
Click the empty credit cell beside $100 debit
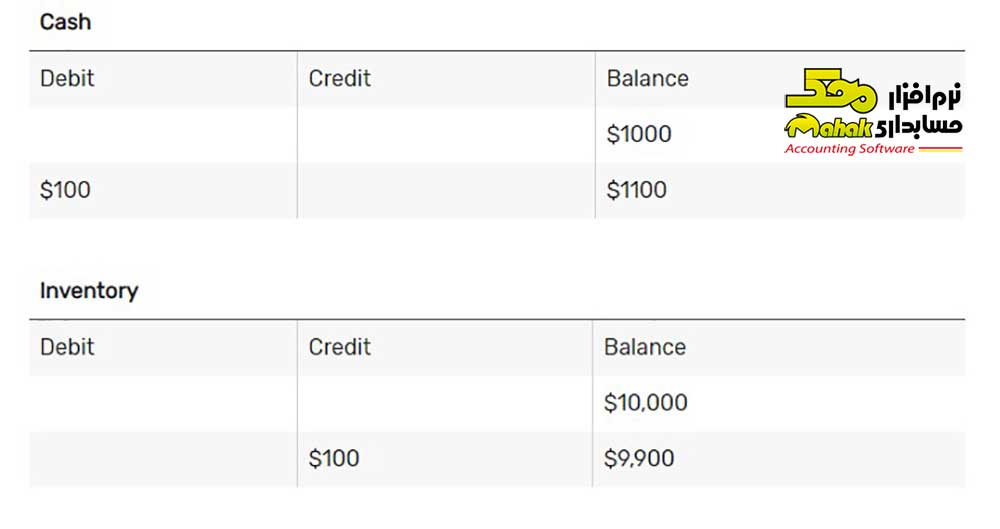pos(446,190)
